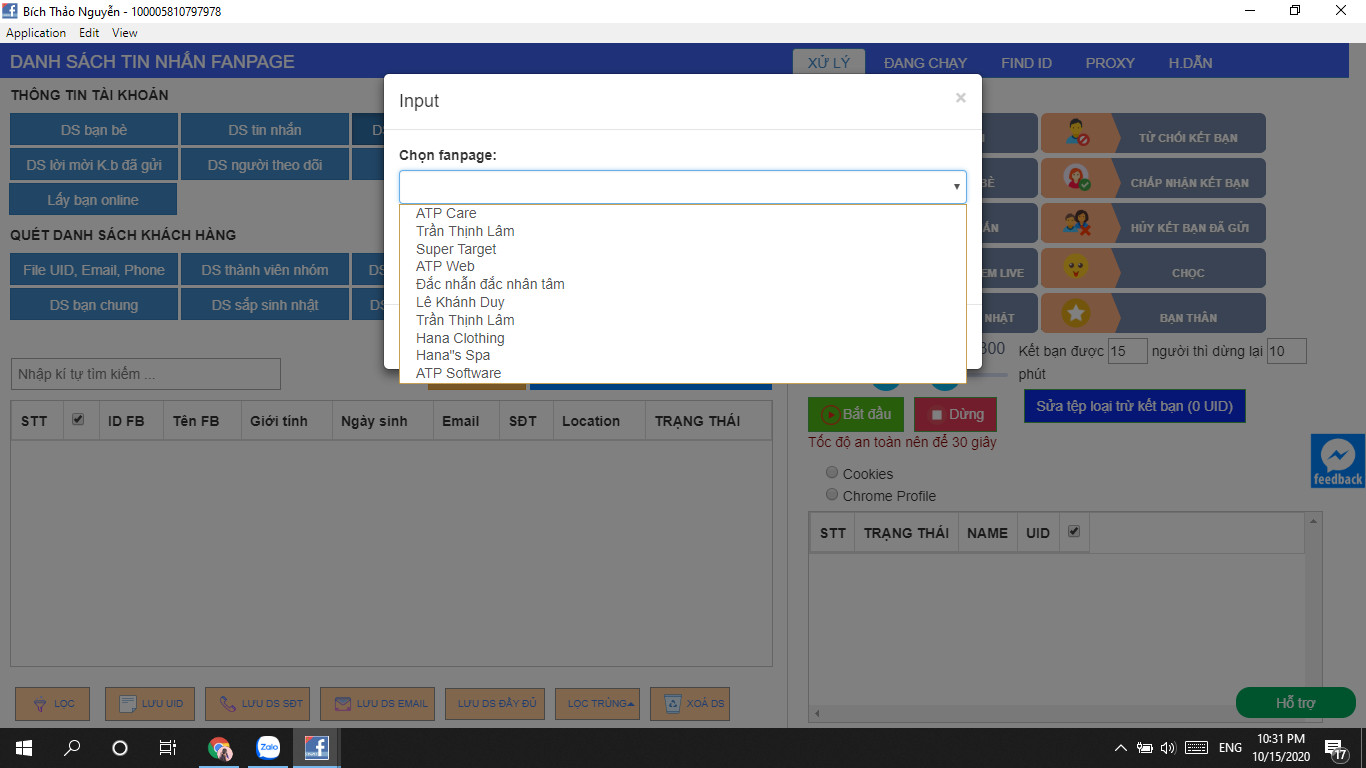The image size is (1366, 768).
Task: Switch to the XỬ LÝ tab
Action: click(828, 62)
